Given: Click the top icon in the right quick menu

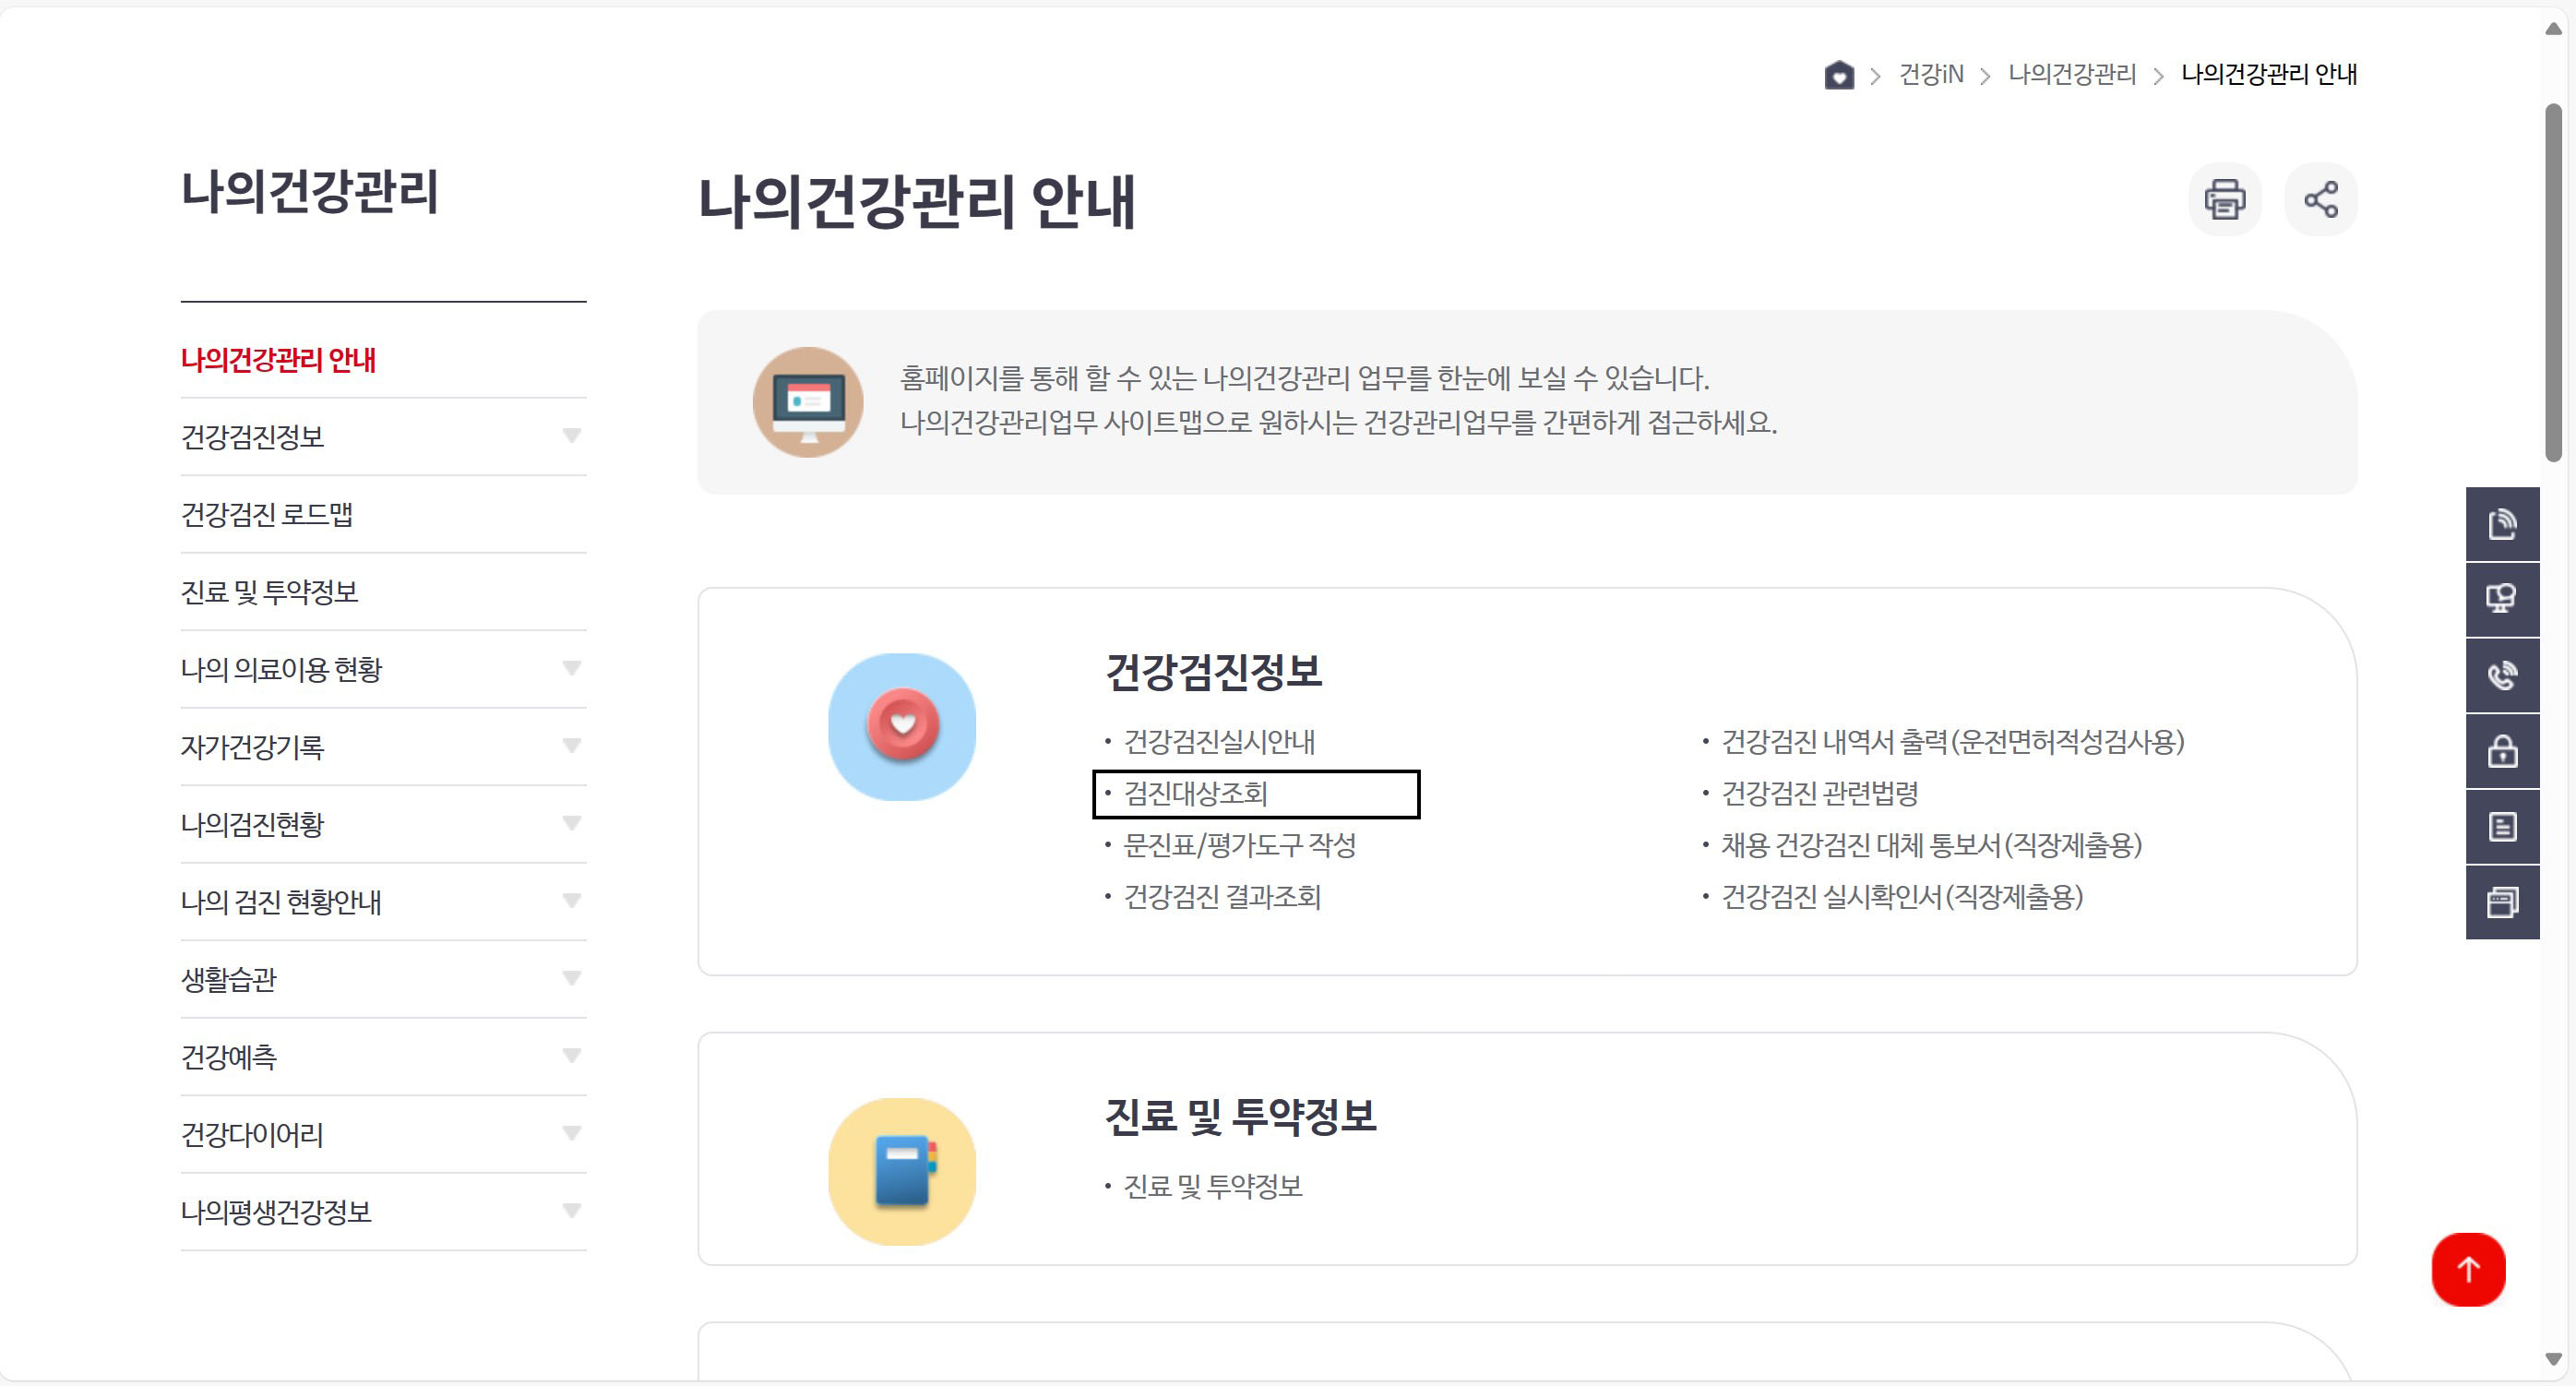Looking at the screenshot, I should coord(2501,523).
